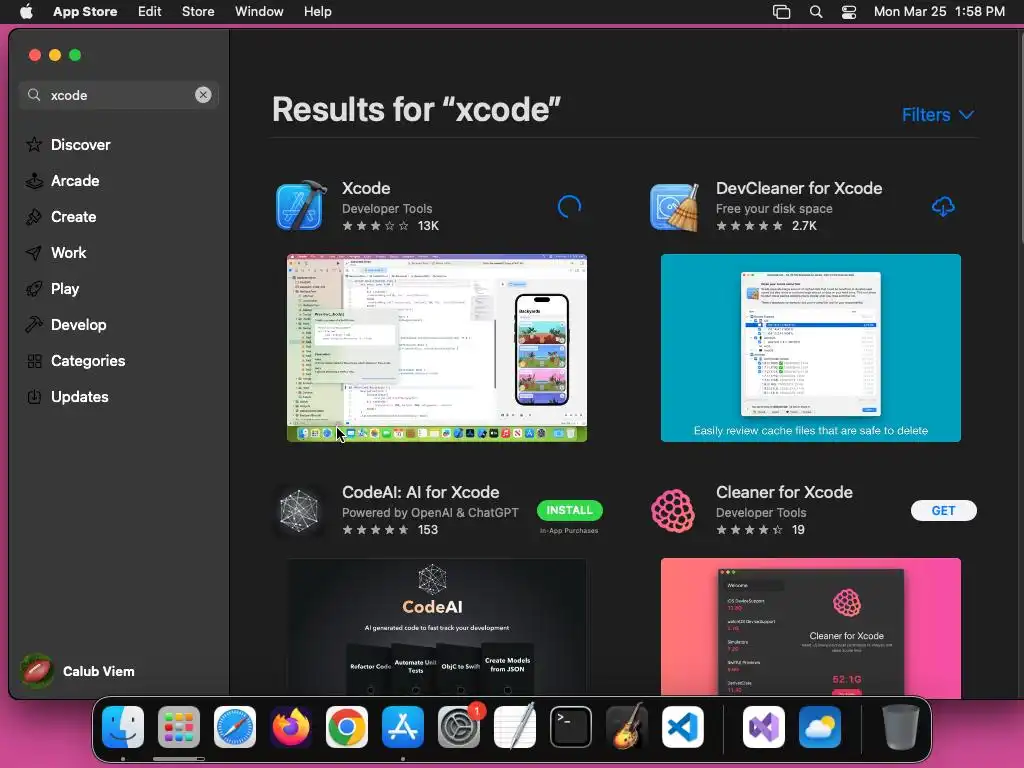Screen dimensions: 1024x768
Task: Open System Settings from the Dock
Action: tap(459, 727)
